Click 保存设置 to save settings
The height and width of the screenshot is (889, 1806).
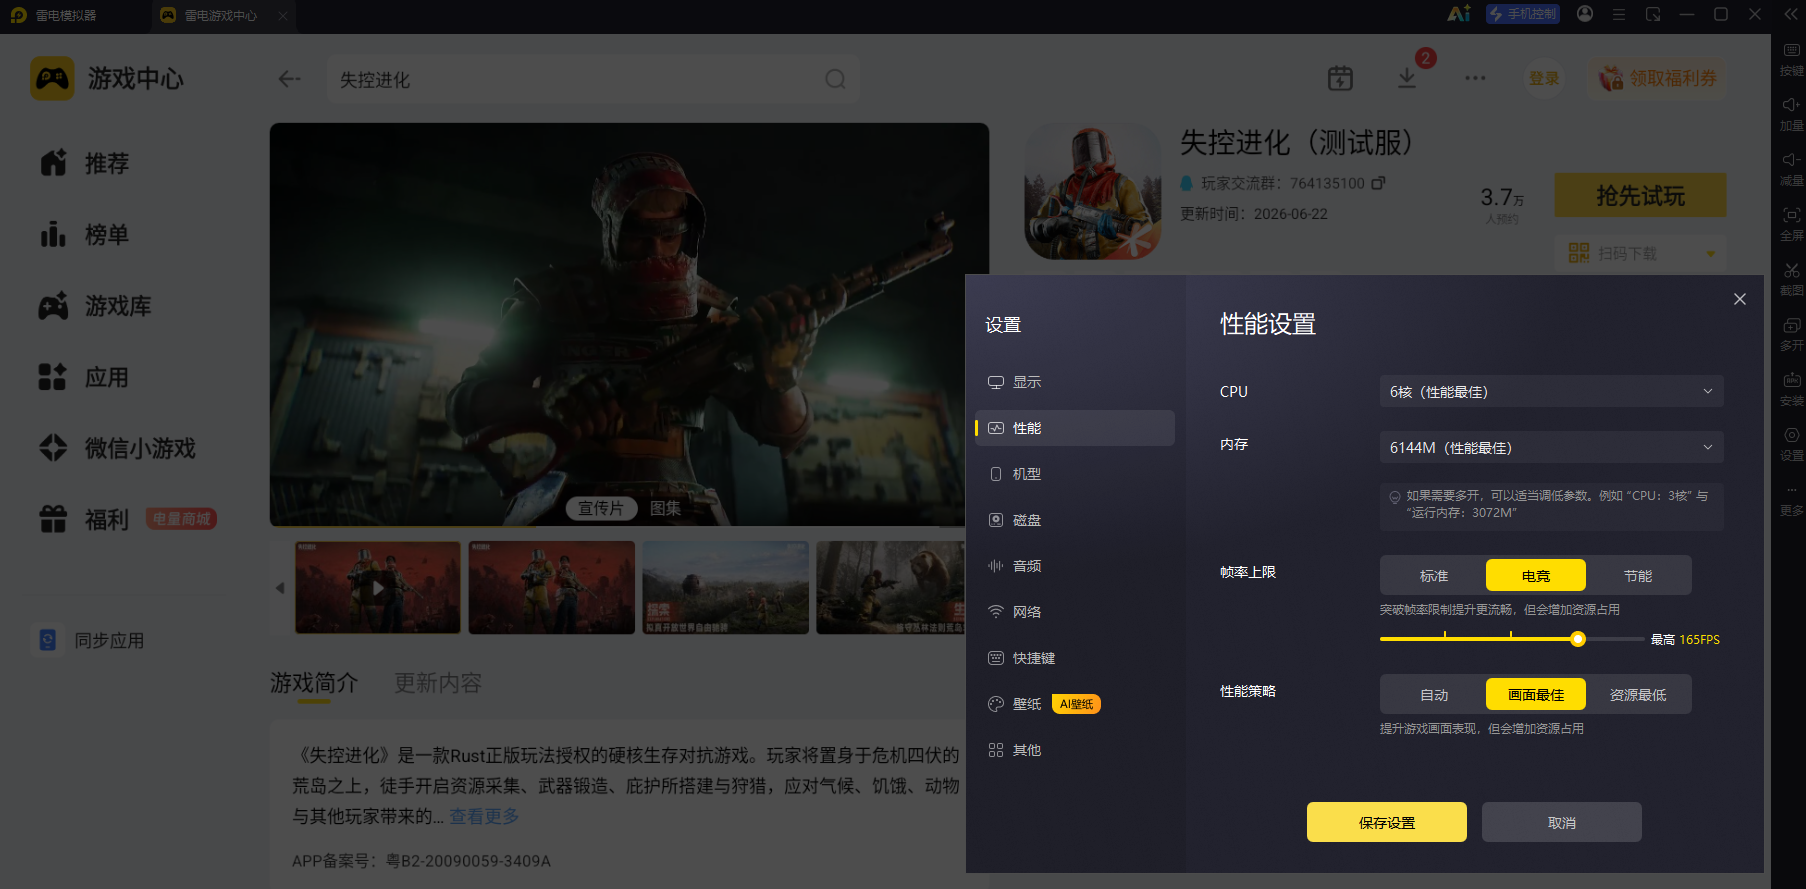(x=1387, y=822)
